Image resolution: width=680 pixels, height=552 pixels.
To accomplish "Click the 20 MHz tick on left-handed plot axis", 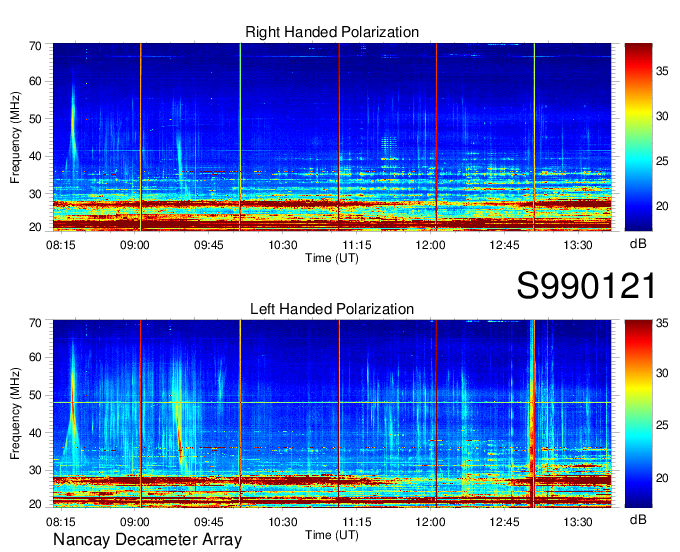I will click(35, 504).
